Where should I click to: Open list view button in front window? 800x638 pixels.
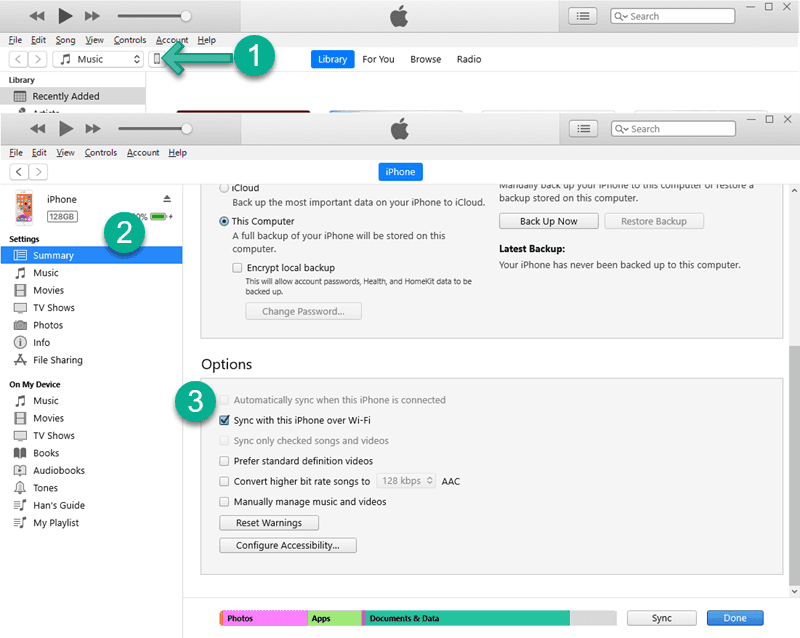[x=583, y=129]
